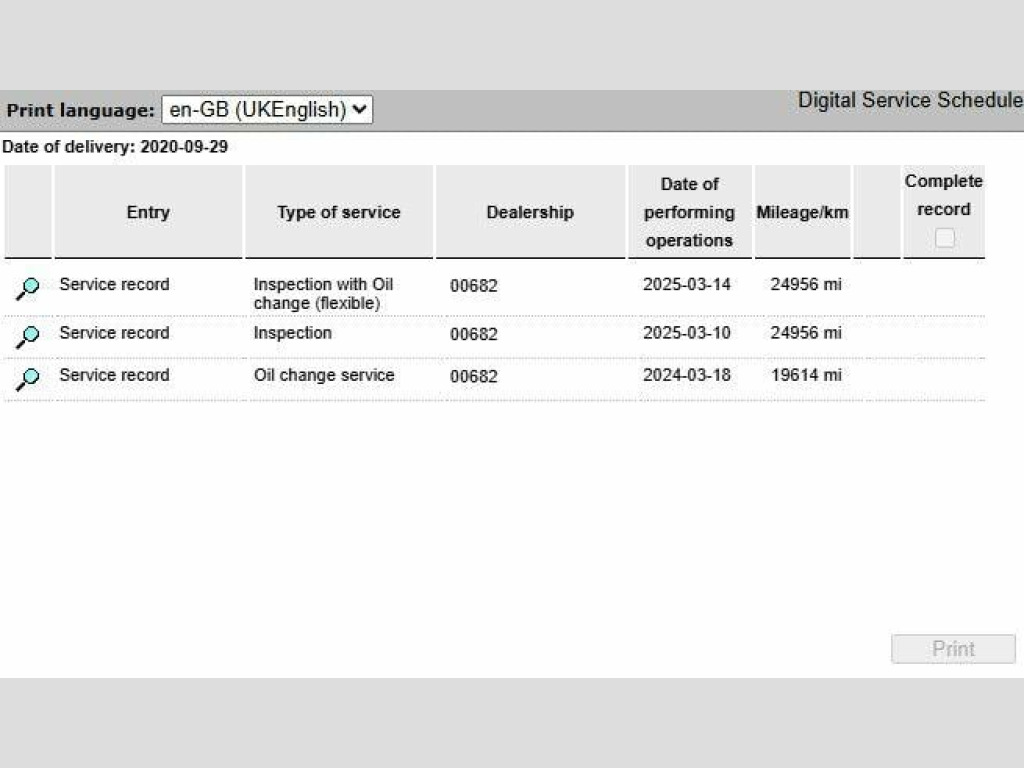
Task: Select the 19614 mi mileage value
Action: click(x=806, y=375)
